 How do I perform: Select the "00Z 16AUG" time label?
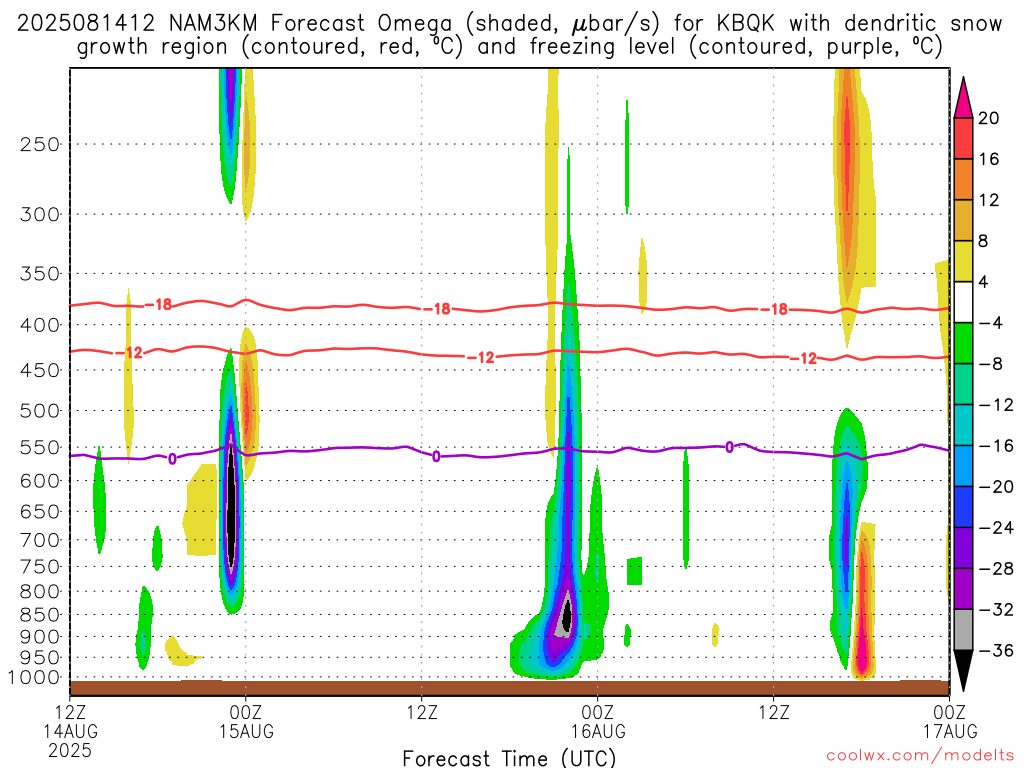(598, 722)
